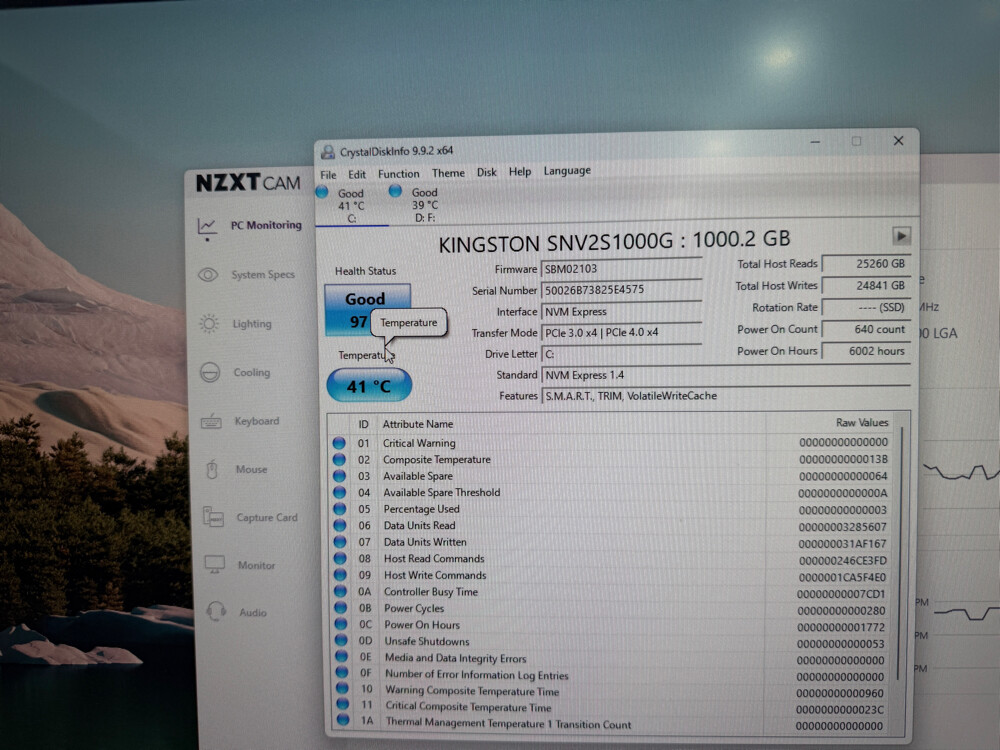Click the NZXT CAM logo
1000x750 pixels.
coord(247,183)
